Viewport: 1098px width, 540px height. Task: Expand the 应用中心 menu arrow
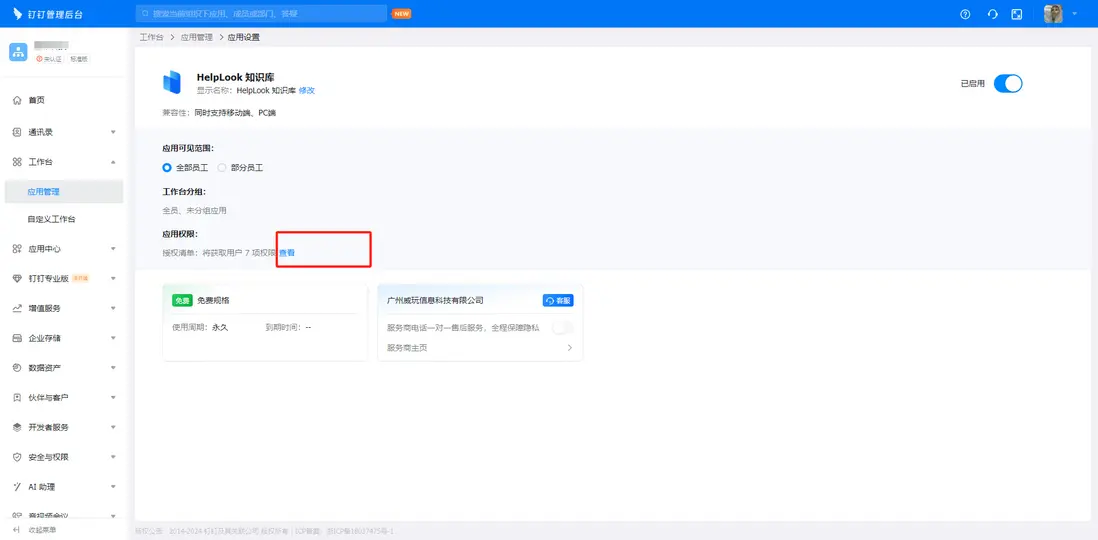point(113,249)
